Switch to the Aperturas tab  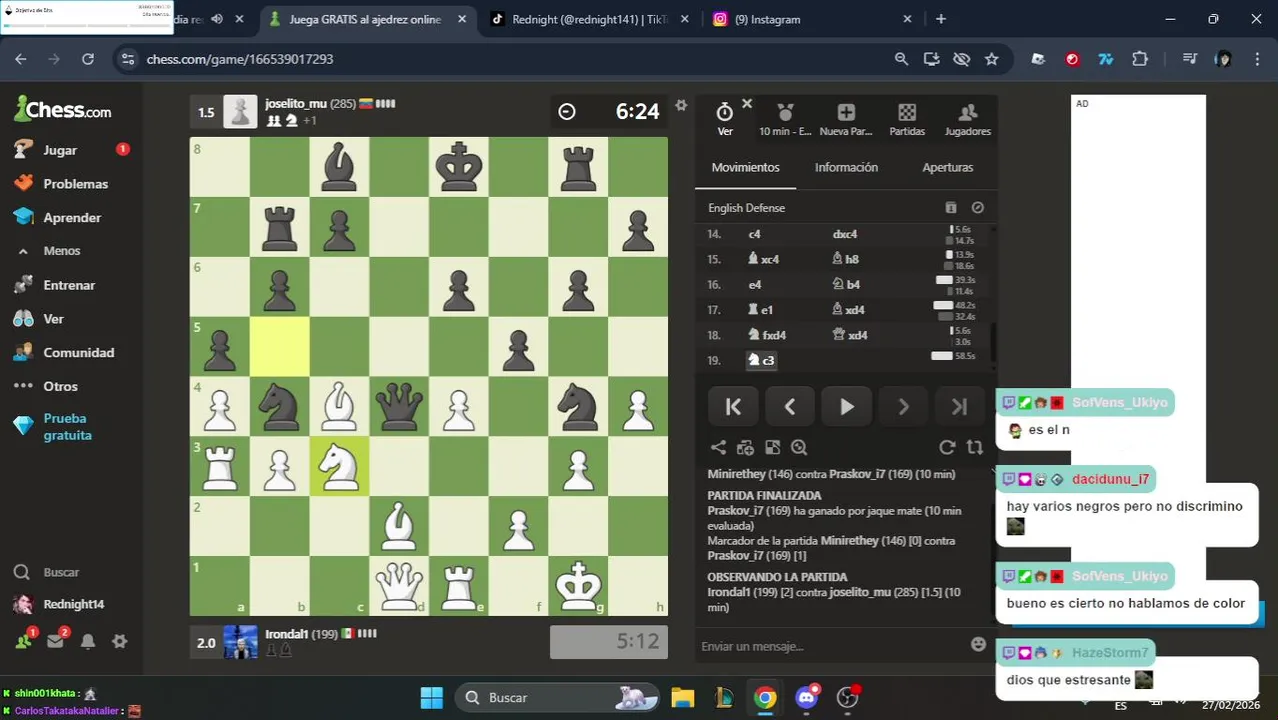coord(947,167)
